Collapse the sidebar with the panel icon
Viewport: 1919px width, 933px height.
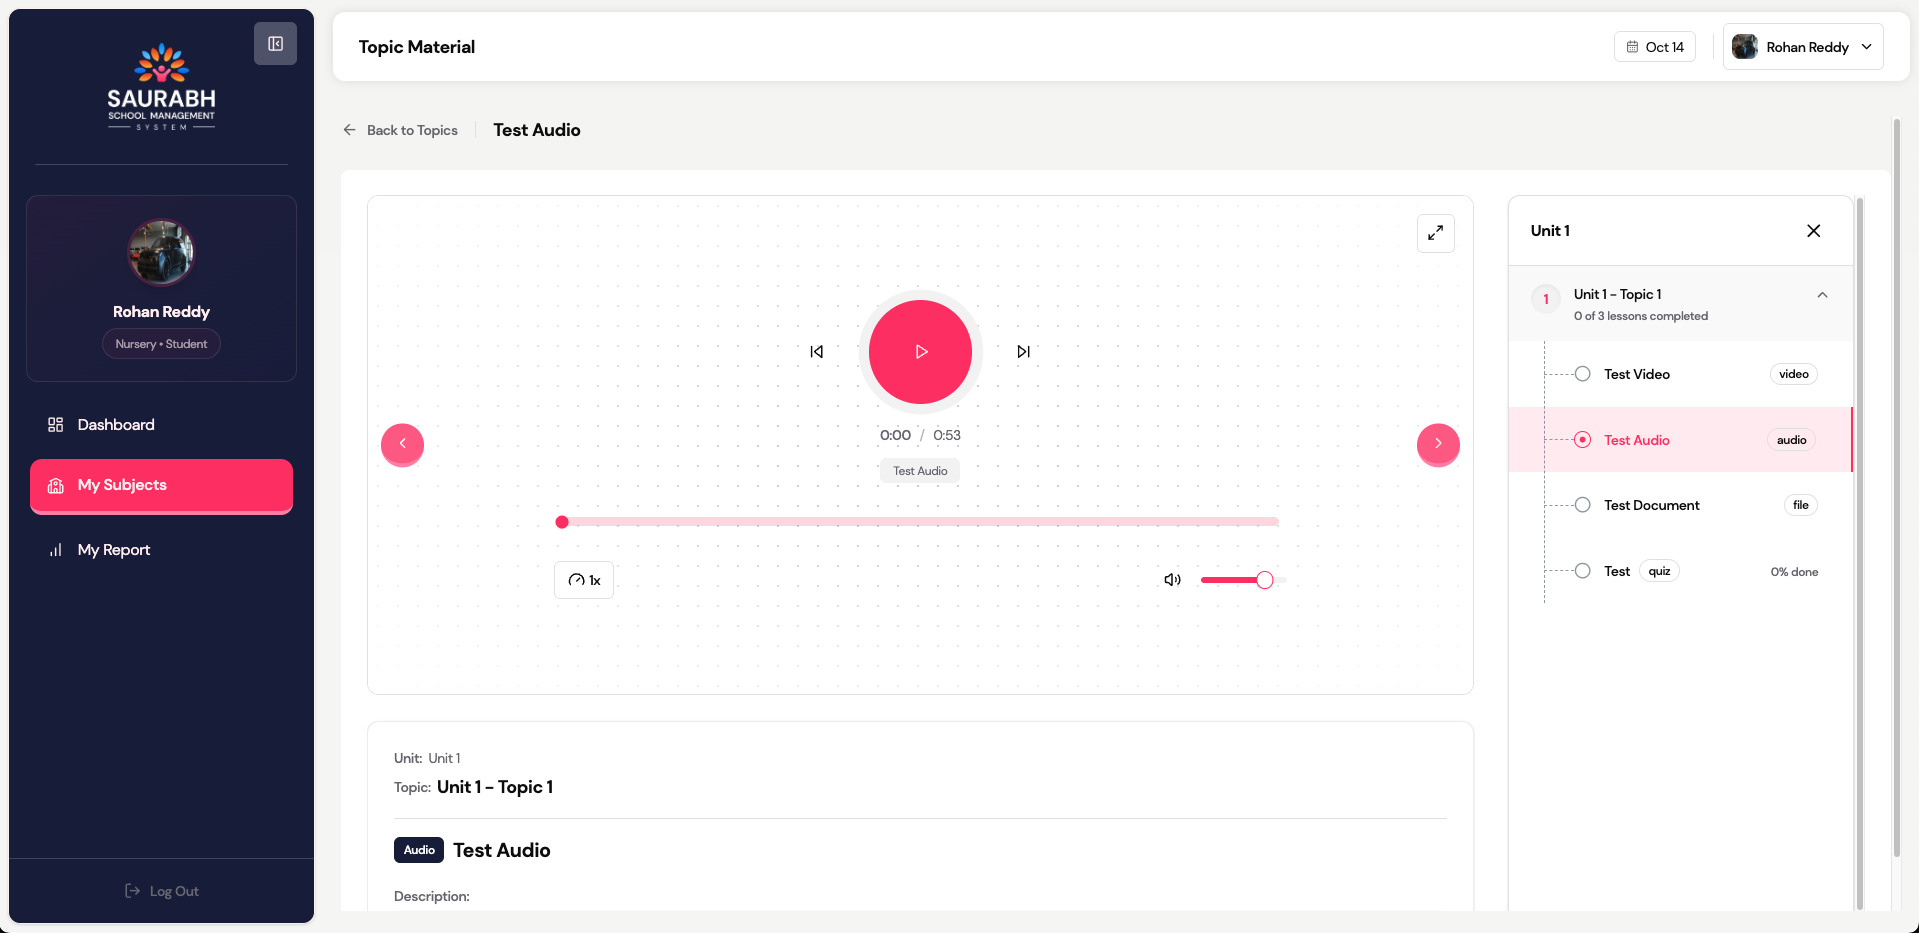tap(275, 44)
